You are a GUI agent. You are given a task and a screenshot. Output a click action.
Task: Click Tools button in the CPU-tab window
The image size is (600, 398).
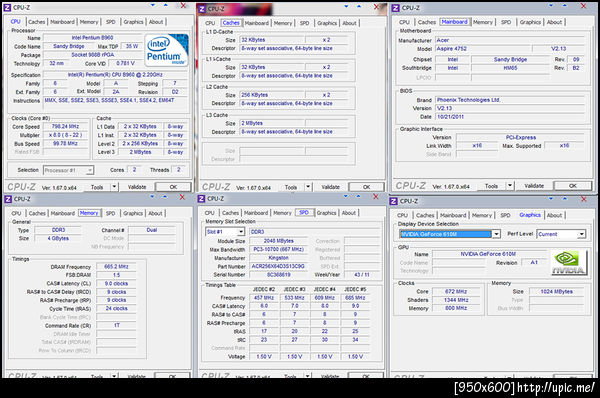[x=97, y=187]
